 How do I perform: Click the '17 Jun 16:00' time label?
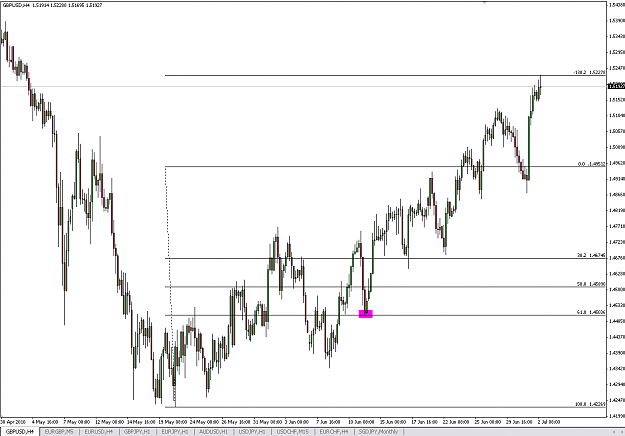pos(425,422)
